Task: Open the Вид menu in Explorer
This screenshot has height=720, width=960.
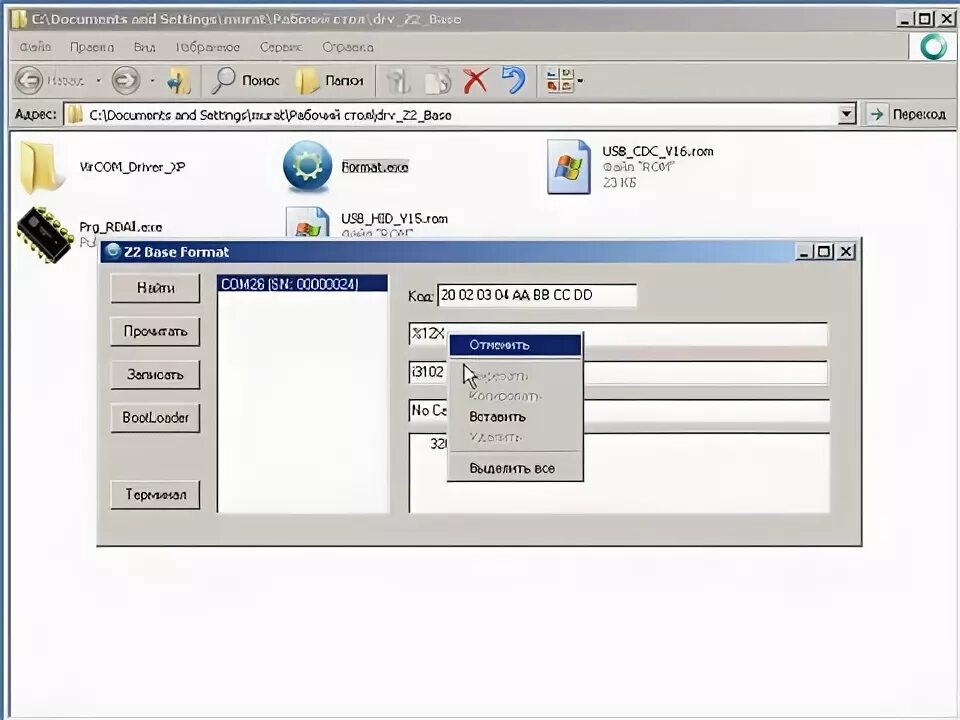Action: (x=144, y=47)
